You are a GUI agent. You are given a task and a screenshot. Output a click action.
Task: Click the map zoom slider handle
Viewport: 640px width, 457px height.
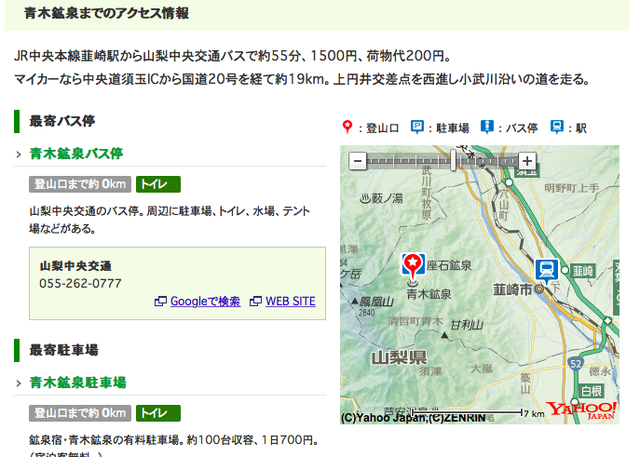453,160
